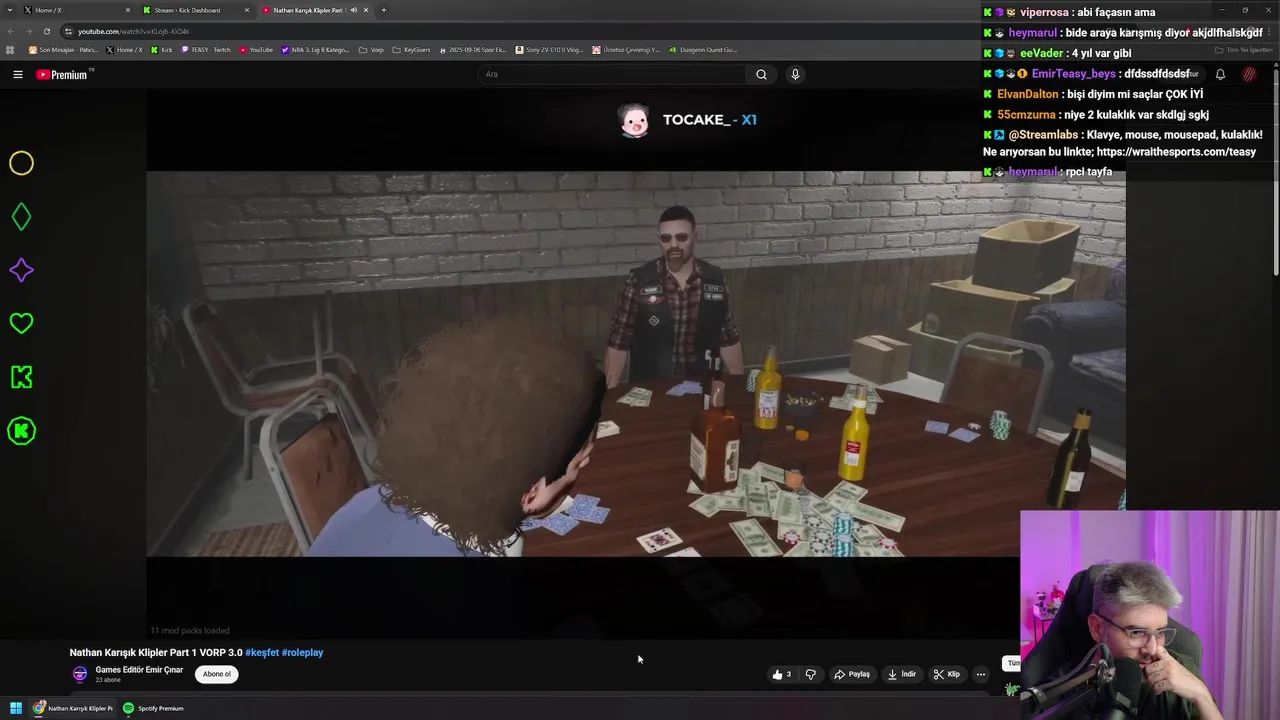
Task: Open the YouTube hamburger guide menu
Action: click(17, 74)
